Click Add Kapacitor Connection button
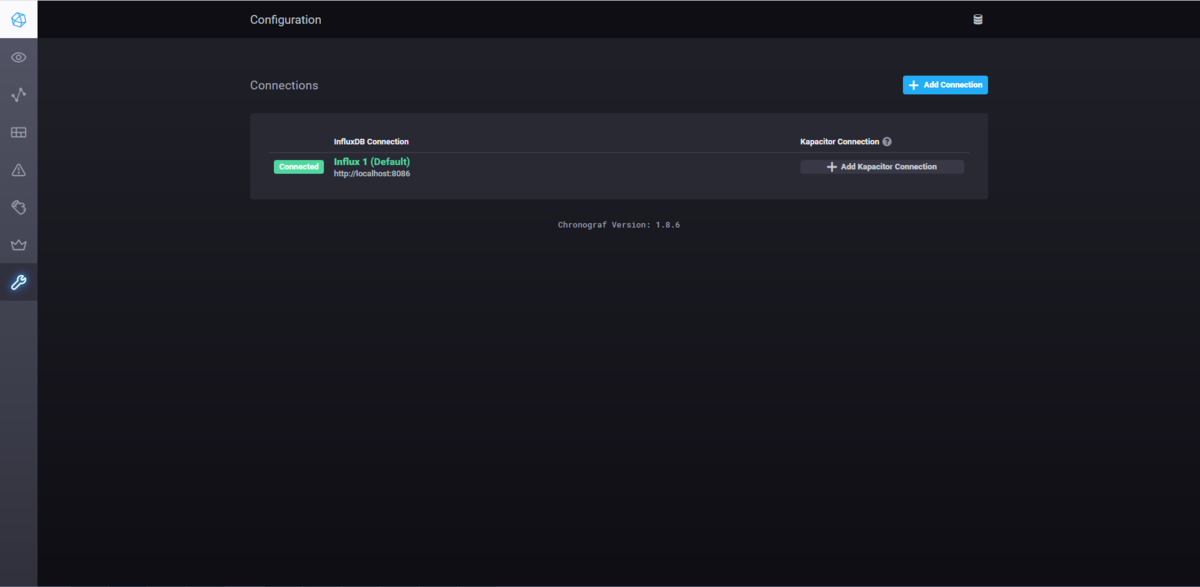 pyautogui.click(x=882, y=167)
